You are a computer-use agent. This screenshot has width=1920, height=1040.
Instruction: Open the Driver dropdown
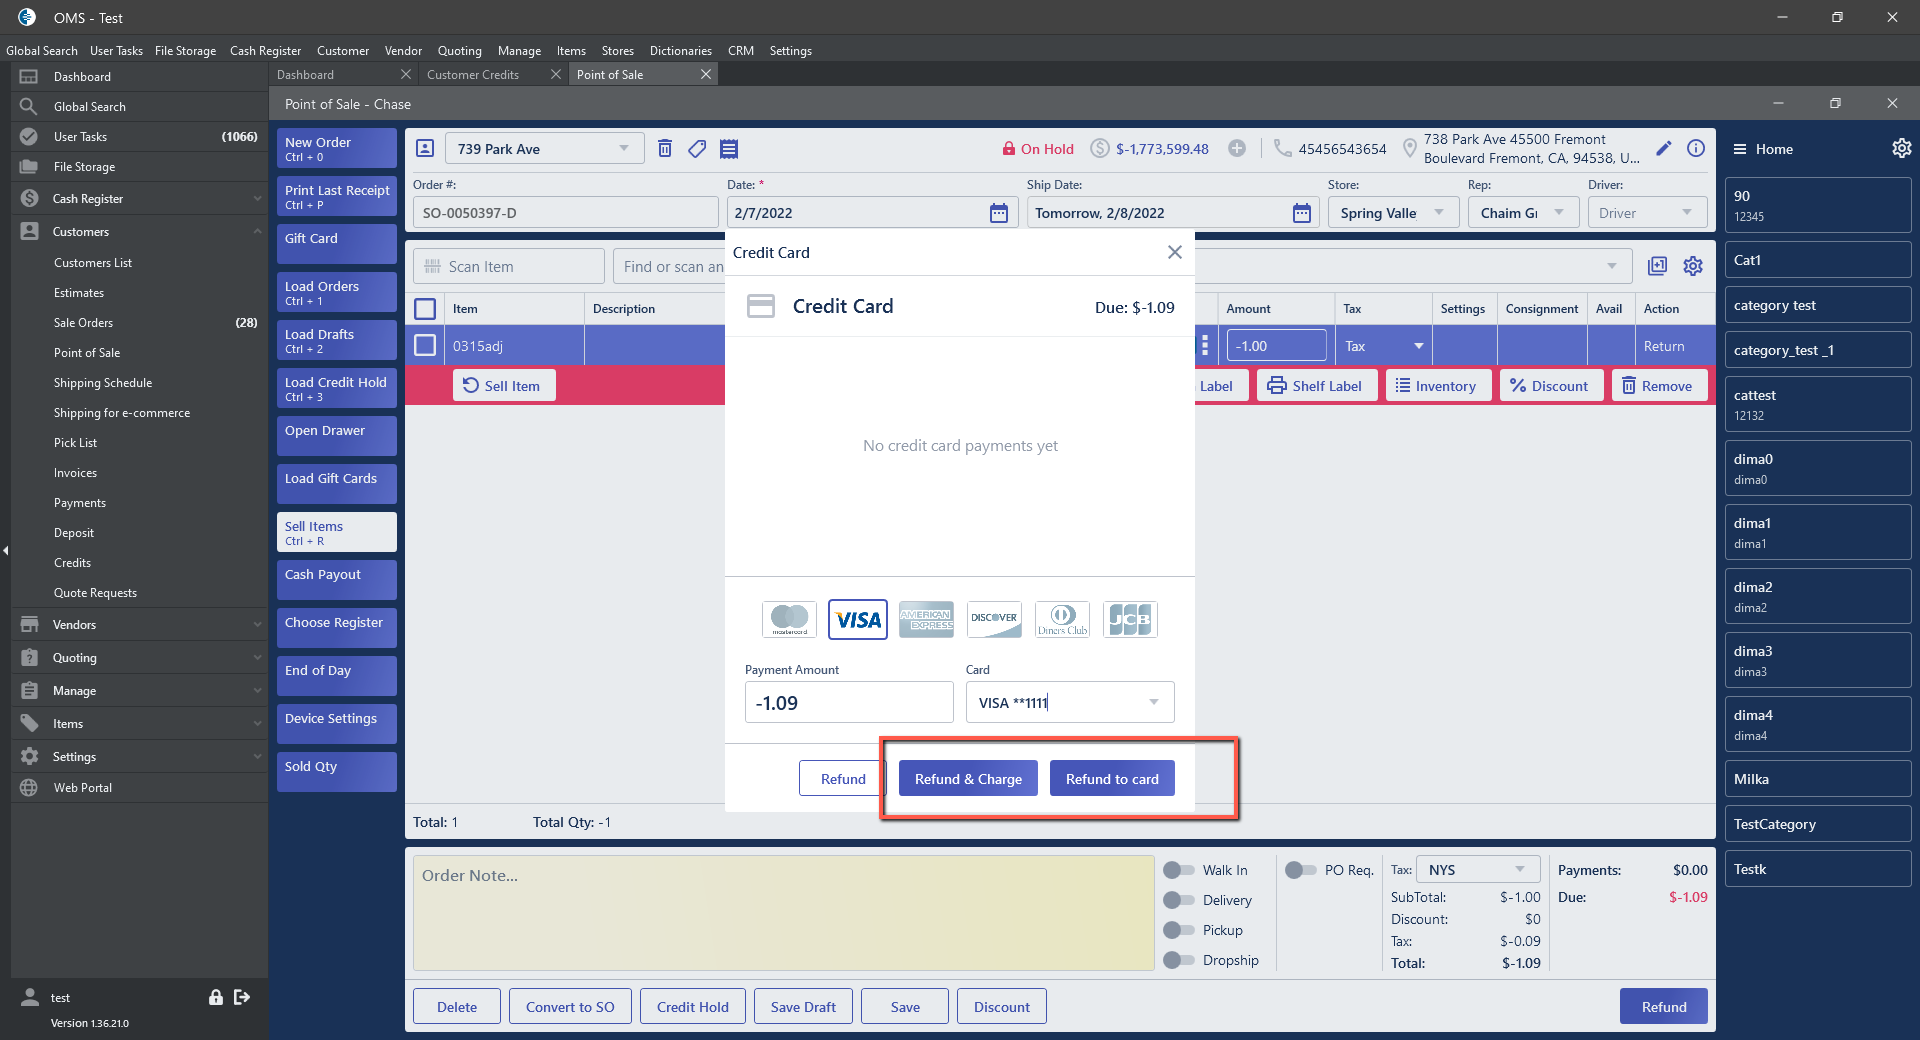(x=1647, y=213)
